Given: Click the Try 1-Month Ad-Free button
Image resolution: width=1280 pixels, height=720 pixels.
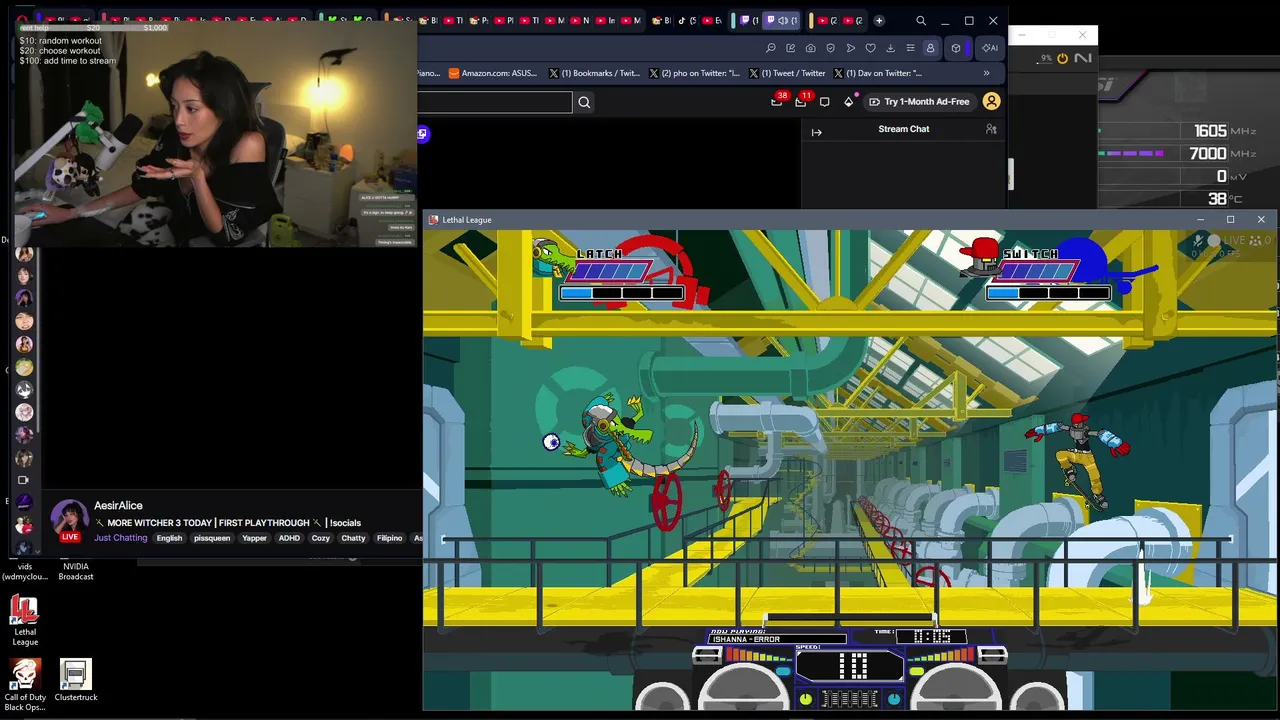Looking at the screenshot, I should pos(919,101).
